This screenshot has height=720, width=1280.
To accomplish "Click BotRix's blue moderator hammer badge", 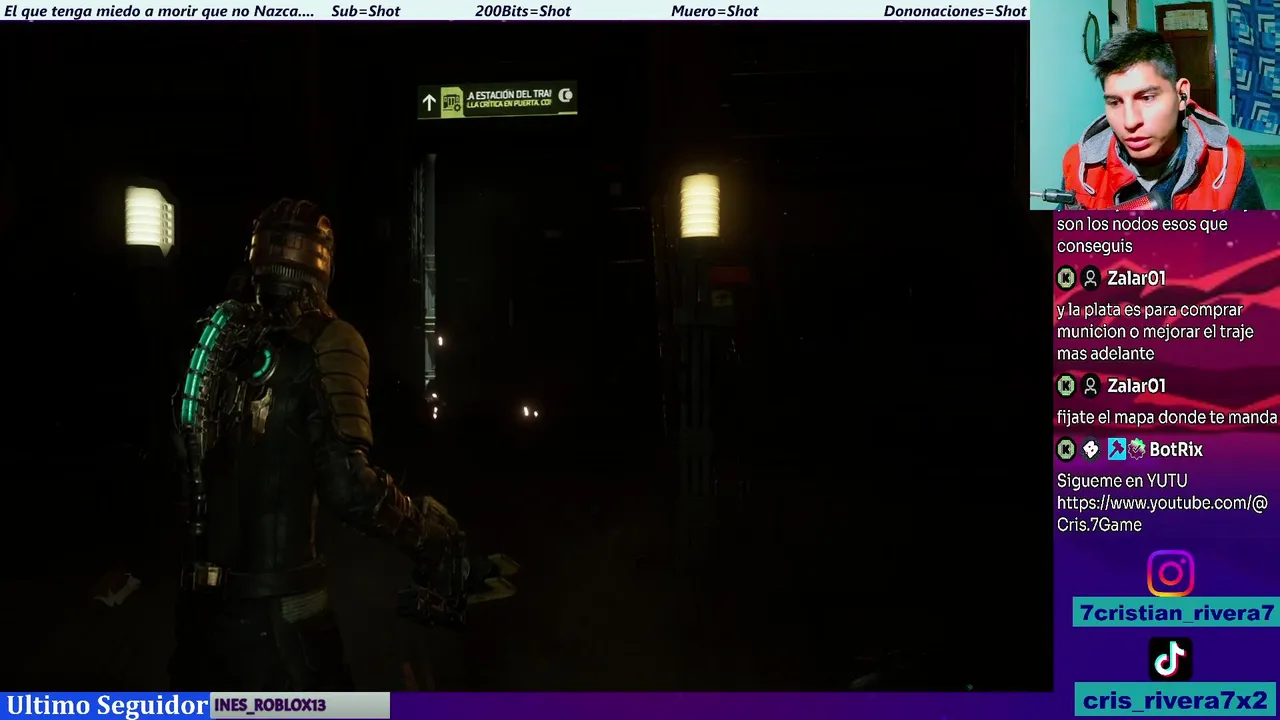I will 1117,450.
